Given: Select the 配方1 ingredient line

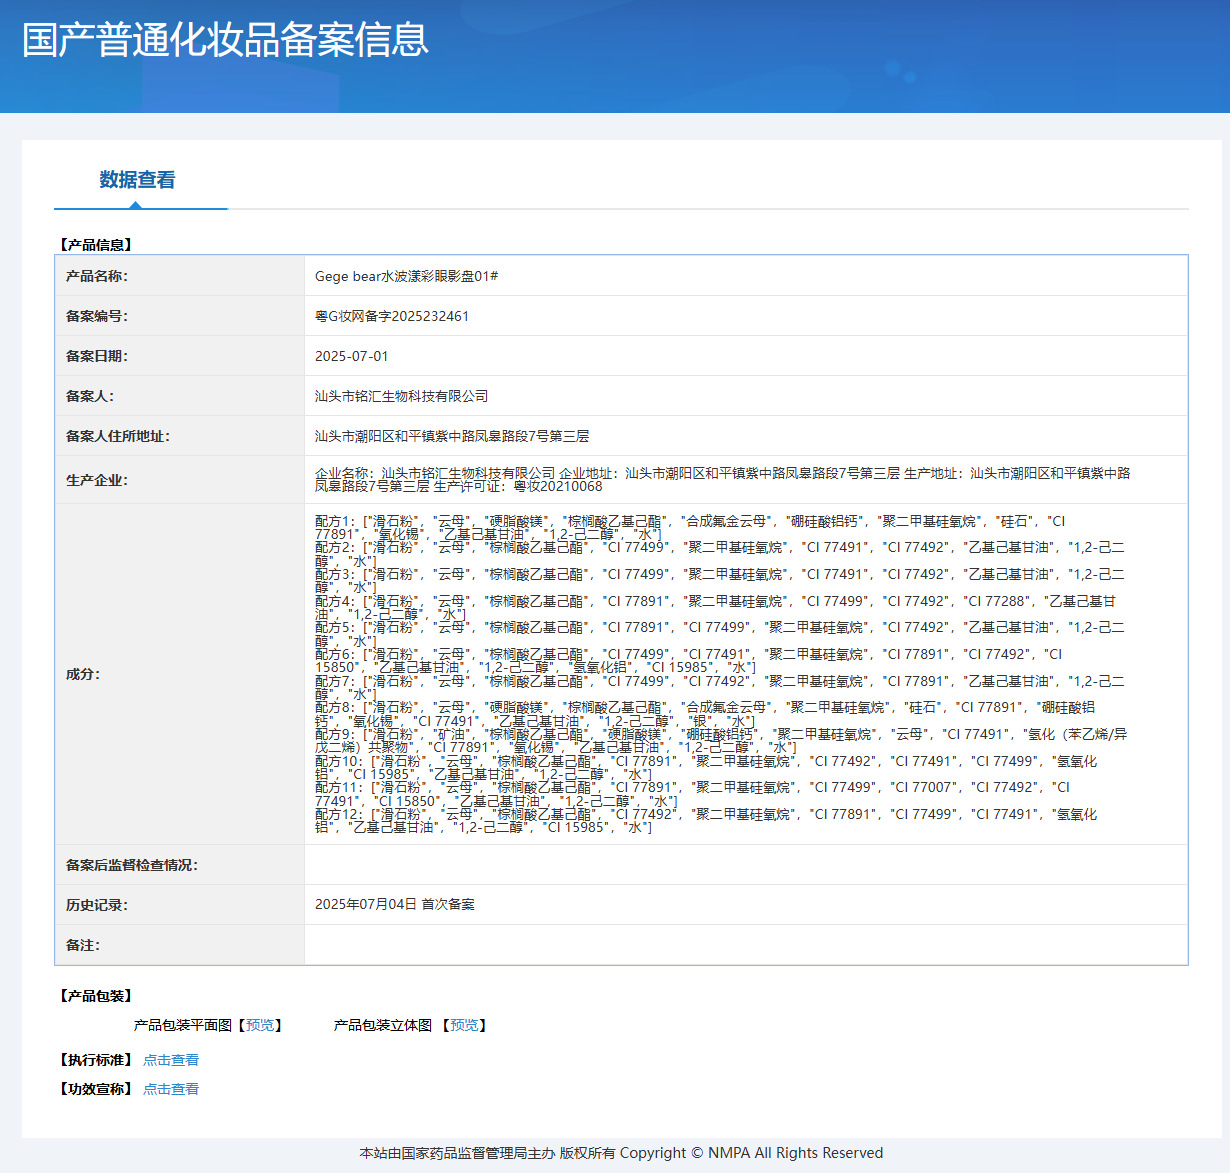Looking at the screenshot, I should tap(690, 528).
